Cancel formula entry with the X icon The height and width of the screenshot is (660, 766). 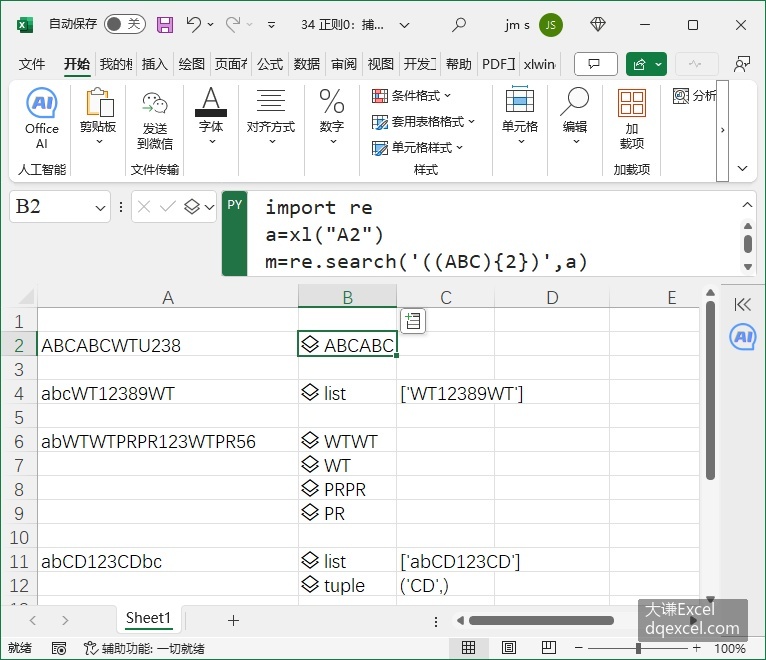pyautogui.click(x=144, y=207)
